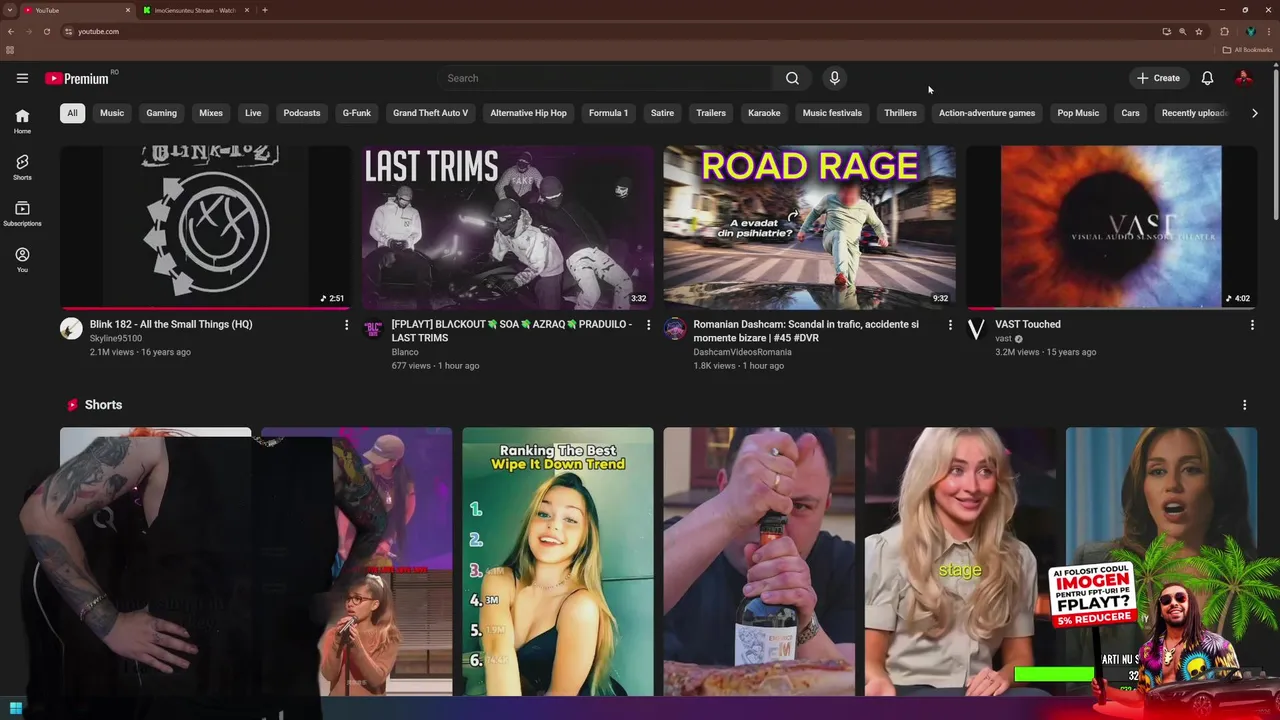This screenshot has height=720, width=1280.
Task: Select the Mixes filter chip
Action: point(211,113)
